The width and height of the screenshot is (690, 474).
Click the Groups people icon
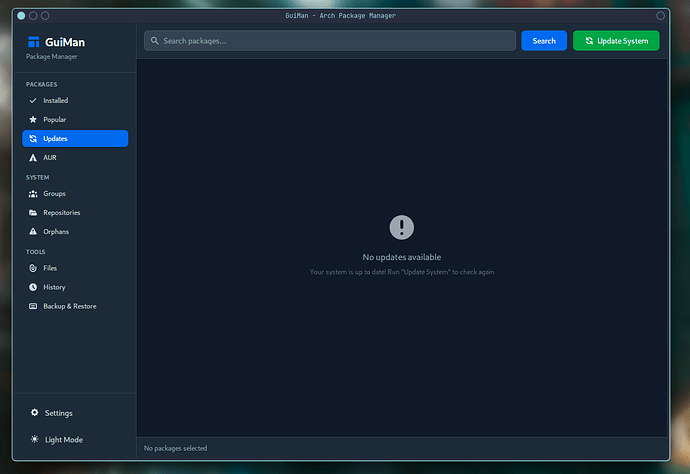[33, 194]
